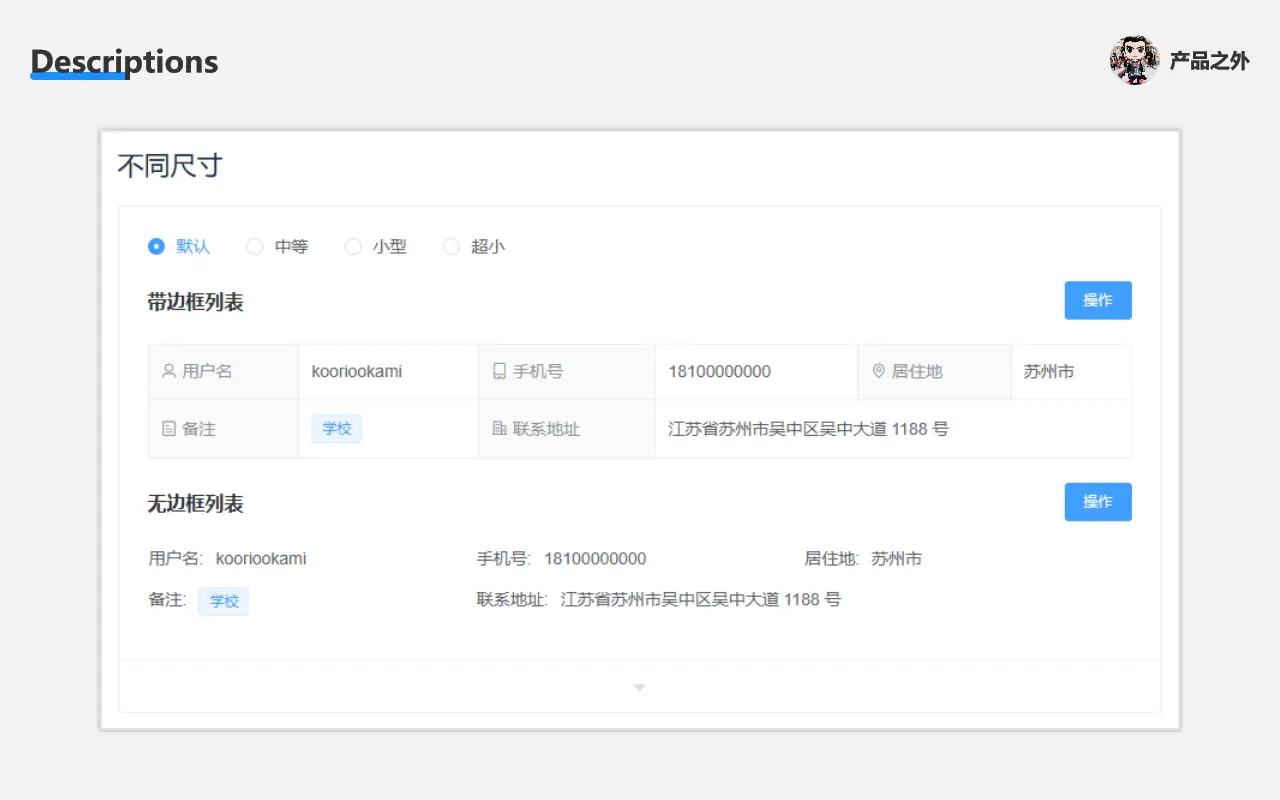The height and width of the screenshot is (800, 1280).
Task: Expand the code panel with bottom arrow
Action: [x=640, y=687]
